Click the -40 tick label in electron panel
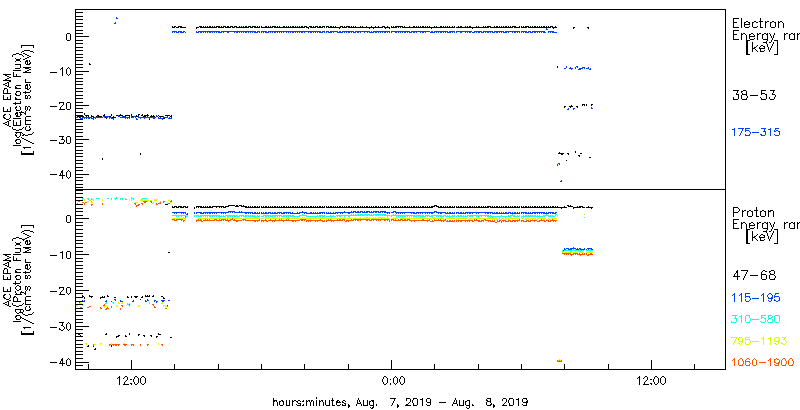 [x=60, y=175]
